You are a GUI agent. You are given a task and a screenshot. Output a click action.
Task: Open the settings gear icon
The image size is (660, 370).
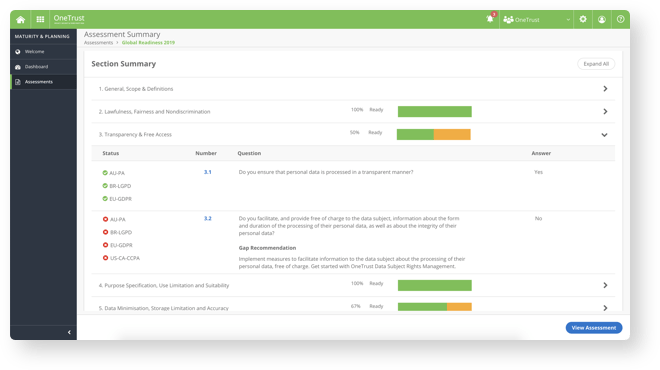click(583, 19)
